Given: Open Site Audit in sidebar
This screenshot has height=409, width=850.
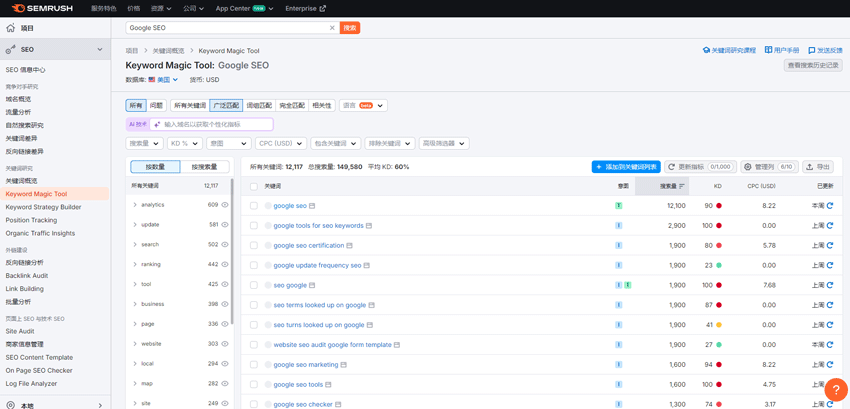Looking at the screenshot, I should coord(20,331).
